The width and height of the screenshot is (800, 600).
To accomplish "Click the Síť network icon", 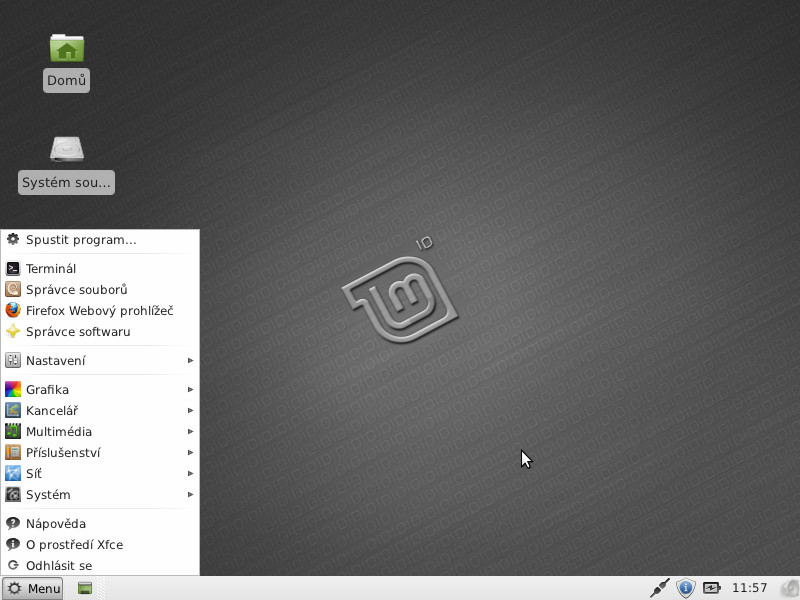I will pyautogui.click(x=13, y=473).
